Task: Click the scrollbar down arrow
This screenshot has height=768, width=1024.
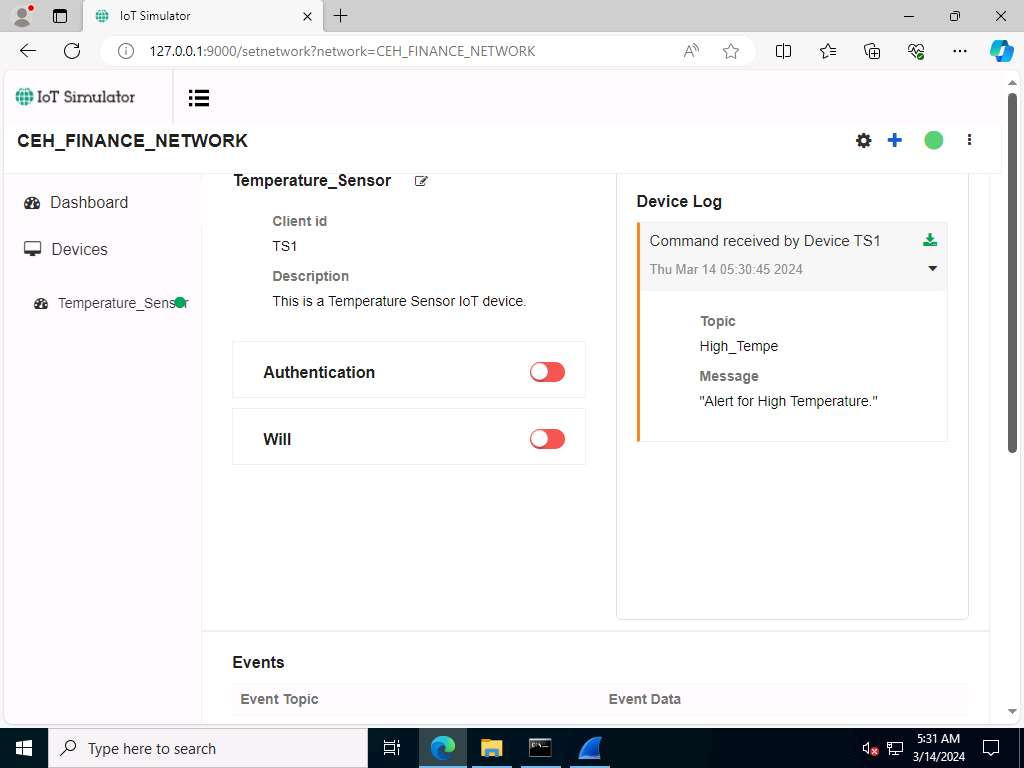Action: click(1012, 712)
